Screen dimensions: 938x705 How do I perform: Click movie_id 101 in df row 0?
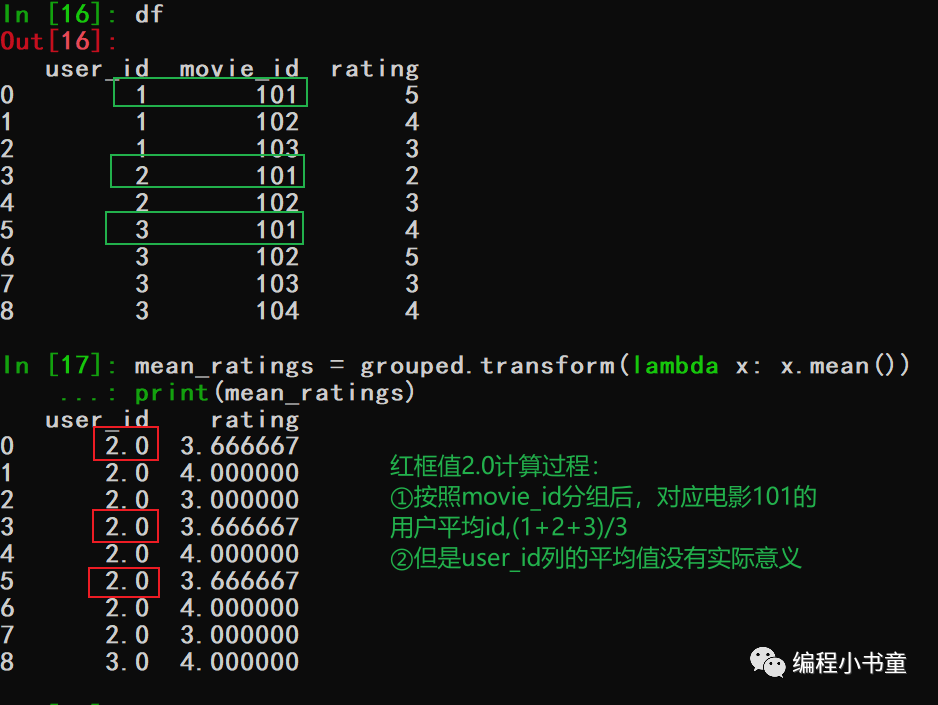click(277, 94)
